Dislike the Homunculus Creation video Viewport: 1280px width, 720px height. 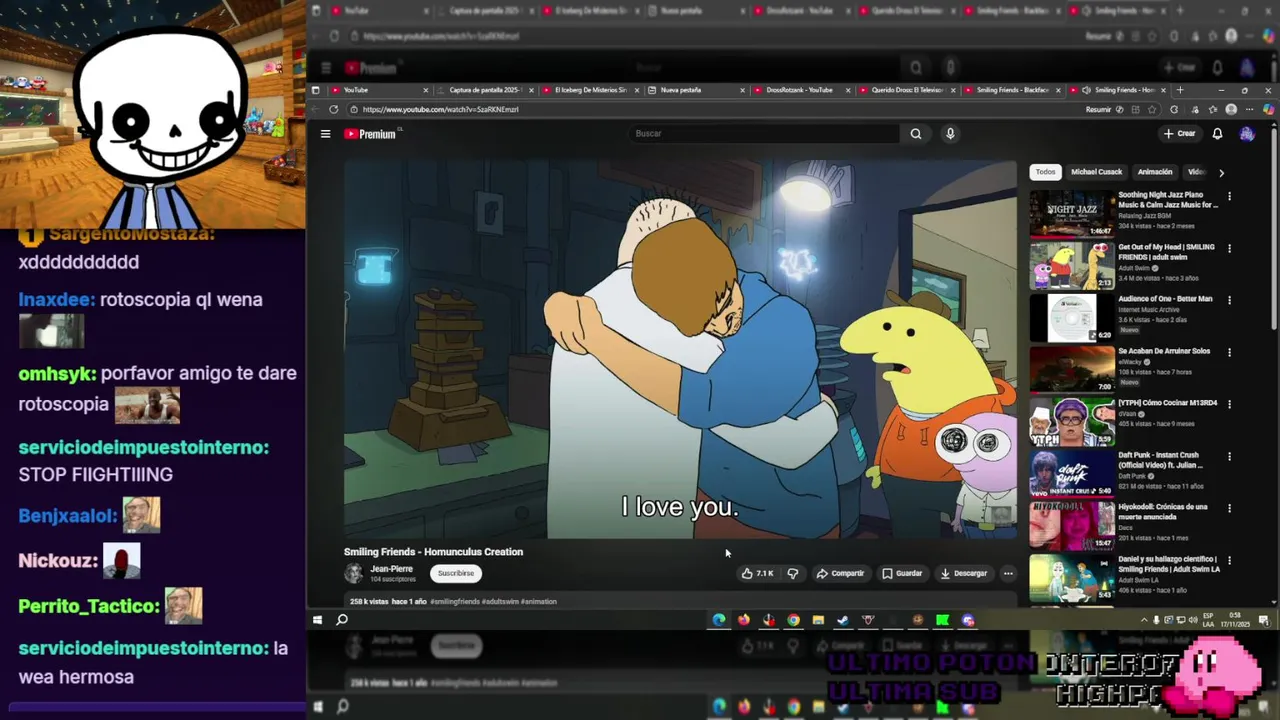tap(792, 573)
